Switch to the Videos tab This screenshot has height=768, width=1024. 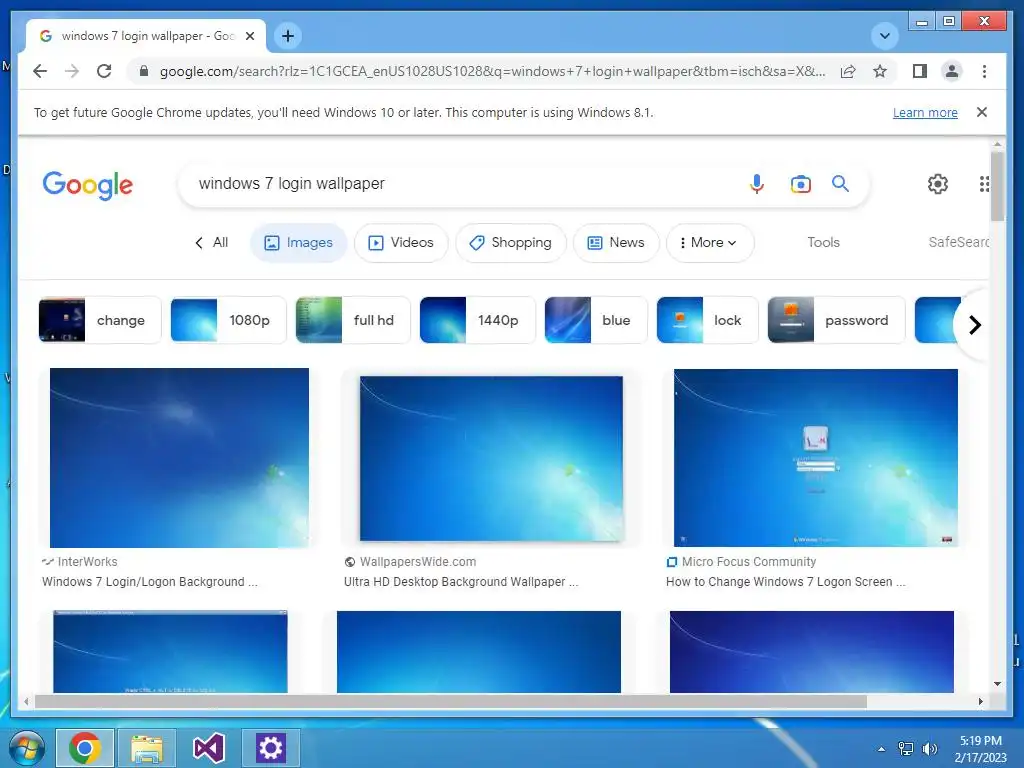pos(401,243)
